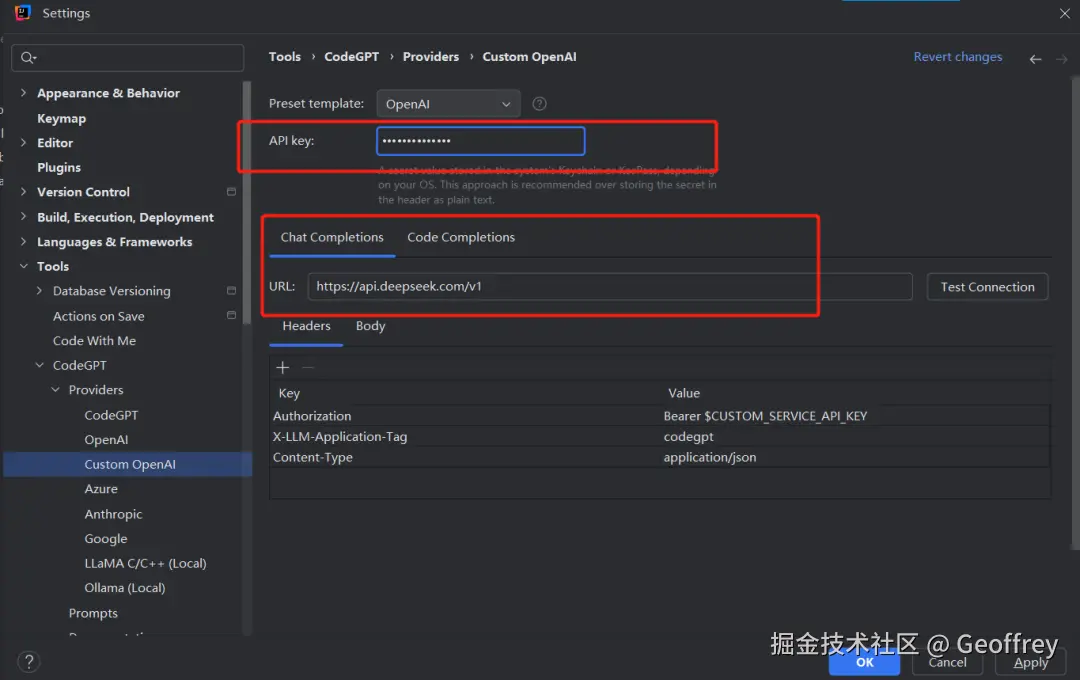Screen dimensions: 1080x680
Task: Go forward with the right arrow icon
Action: 1061,59
